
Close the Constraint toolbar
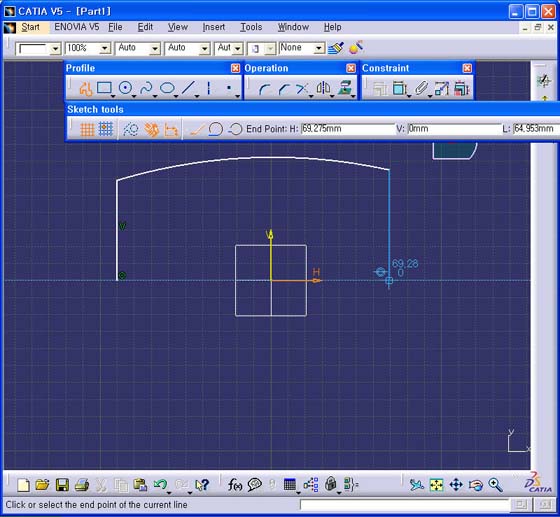[467, 68]
